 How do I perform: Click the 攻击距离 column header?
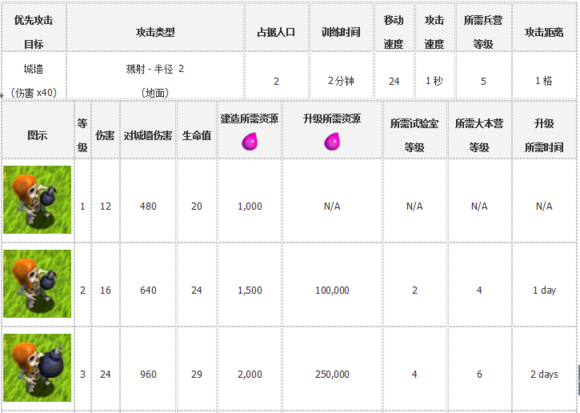(x=544, y=32)
